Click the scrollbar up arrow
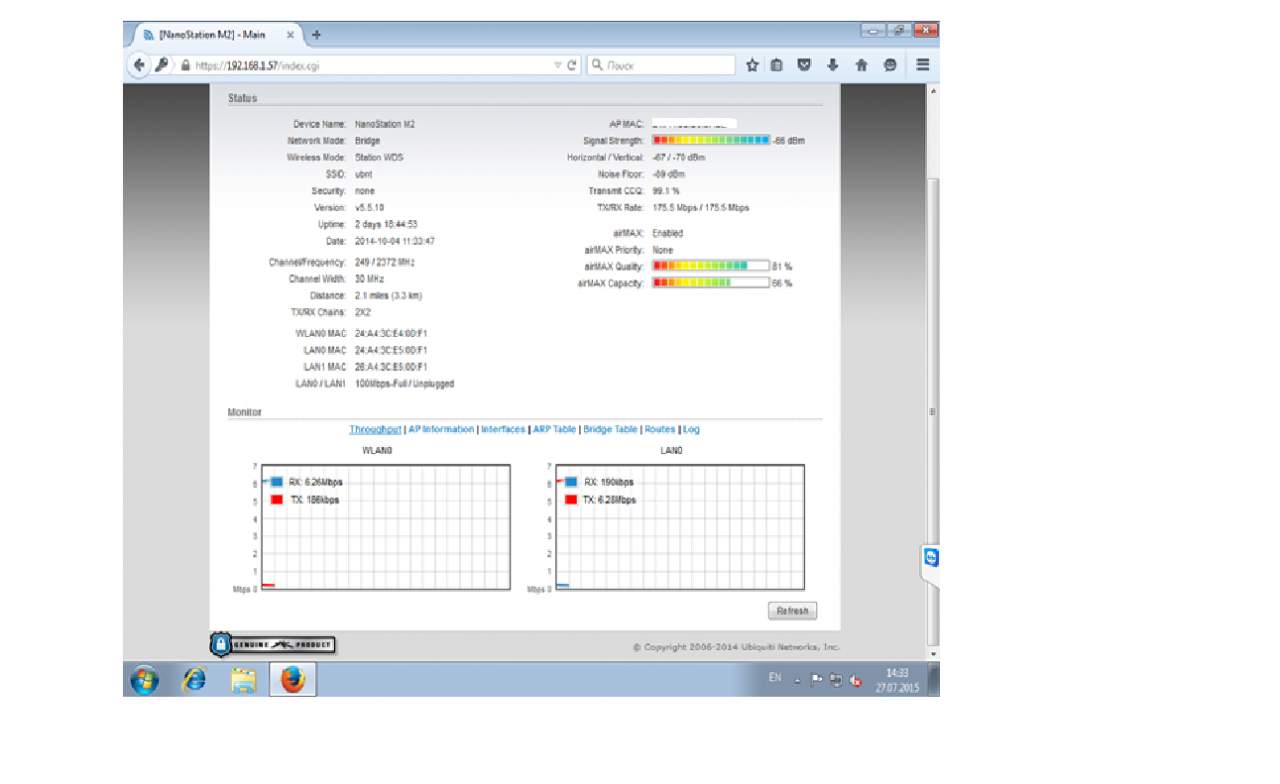Image resolution: width=1280 pixels, height=784 pixels. tap(934, 90)
